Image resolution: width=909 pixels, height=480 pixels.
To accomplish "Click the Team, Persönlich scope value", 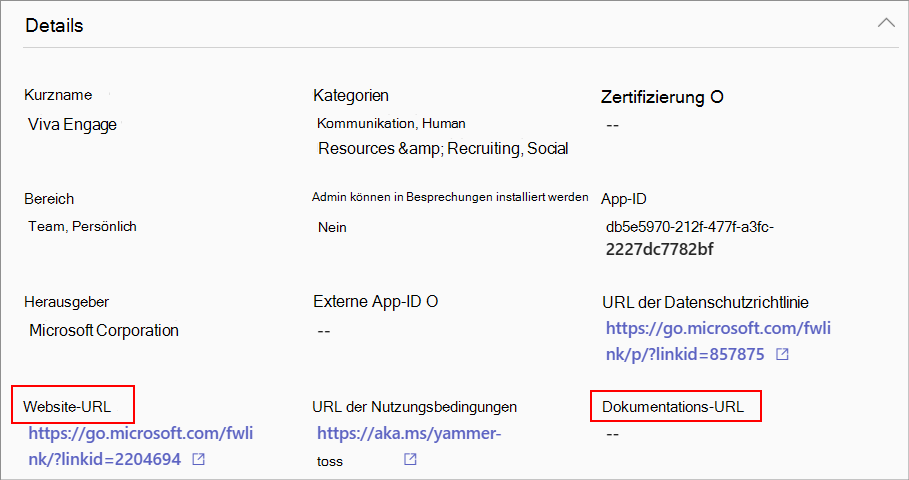I will tap(83, 227).
